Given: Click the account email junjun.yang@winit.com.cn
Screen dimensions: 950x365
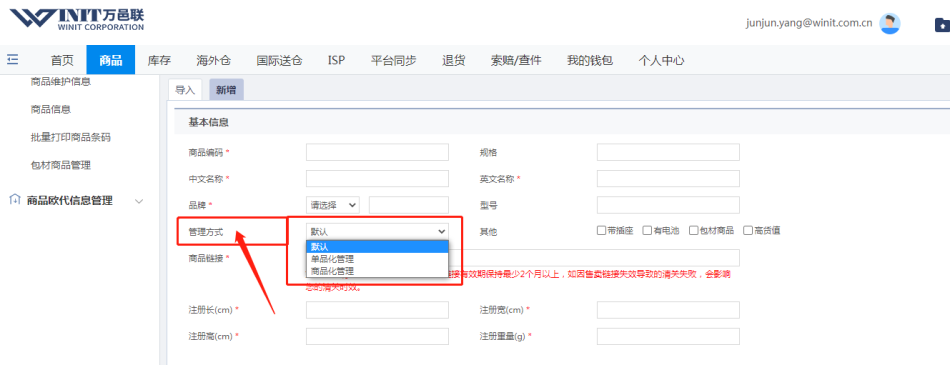Looking at the screenshot, I should [809, 24].
